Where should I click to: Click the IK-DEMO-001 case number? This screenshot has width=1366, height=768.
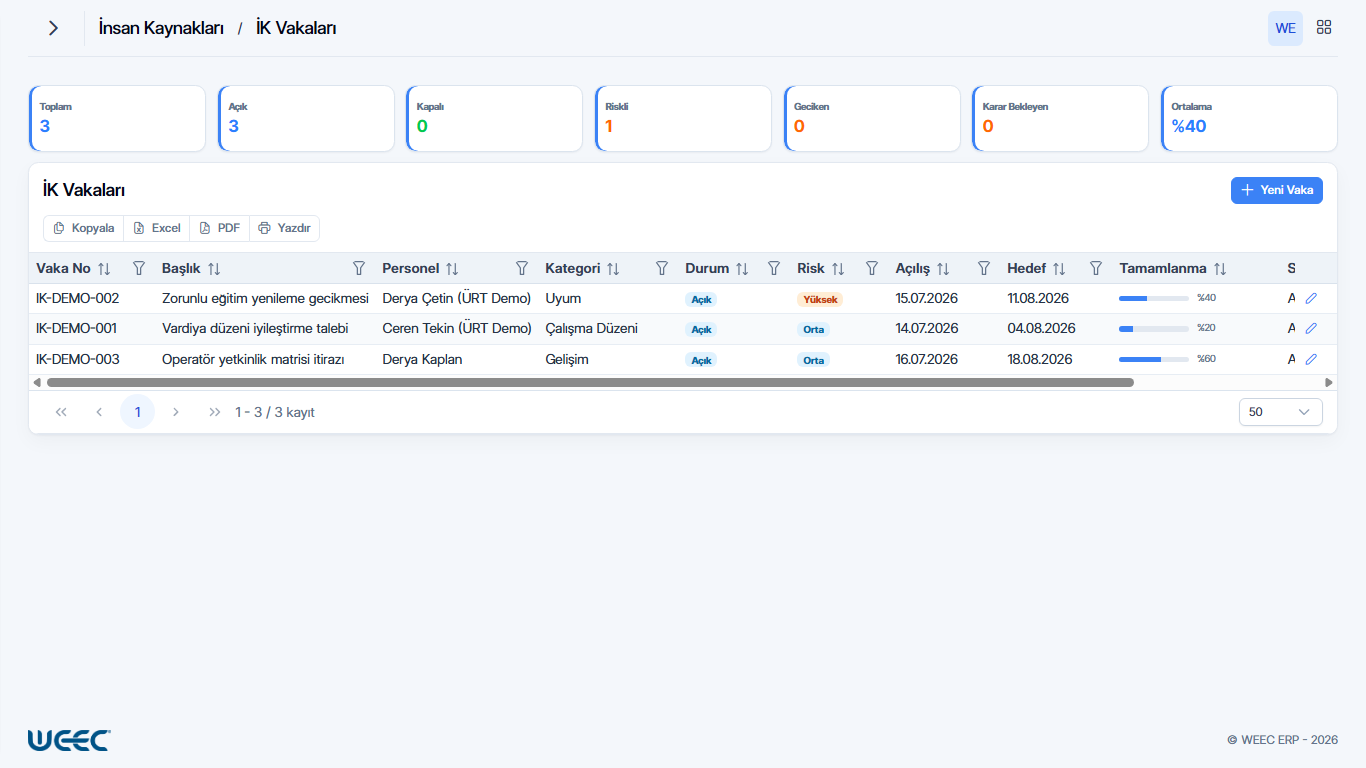(x=76, y=328)
